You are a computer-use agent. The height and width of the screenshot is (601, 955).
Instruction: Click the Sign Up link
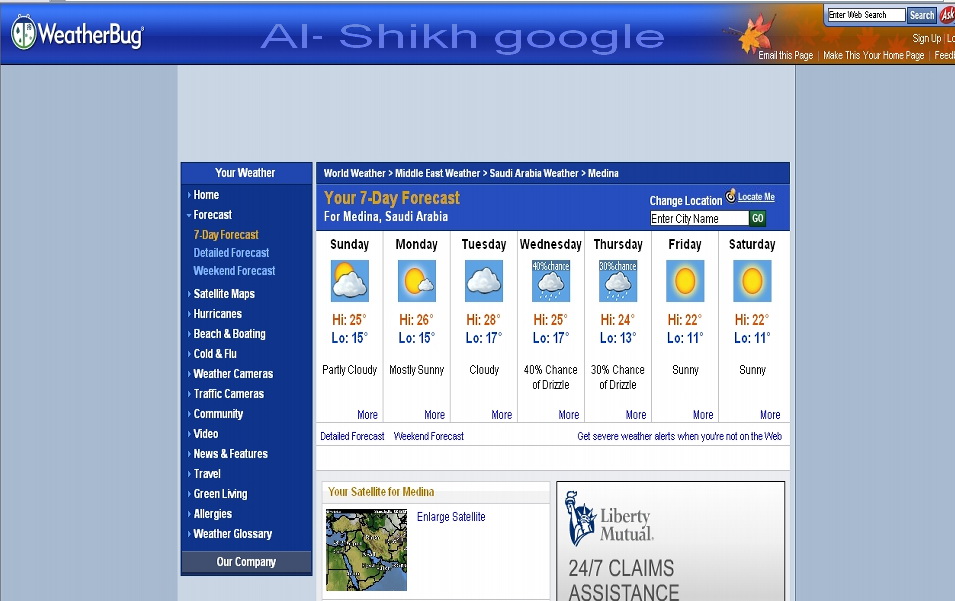tap(926, 38)
